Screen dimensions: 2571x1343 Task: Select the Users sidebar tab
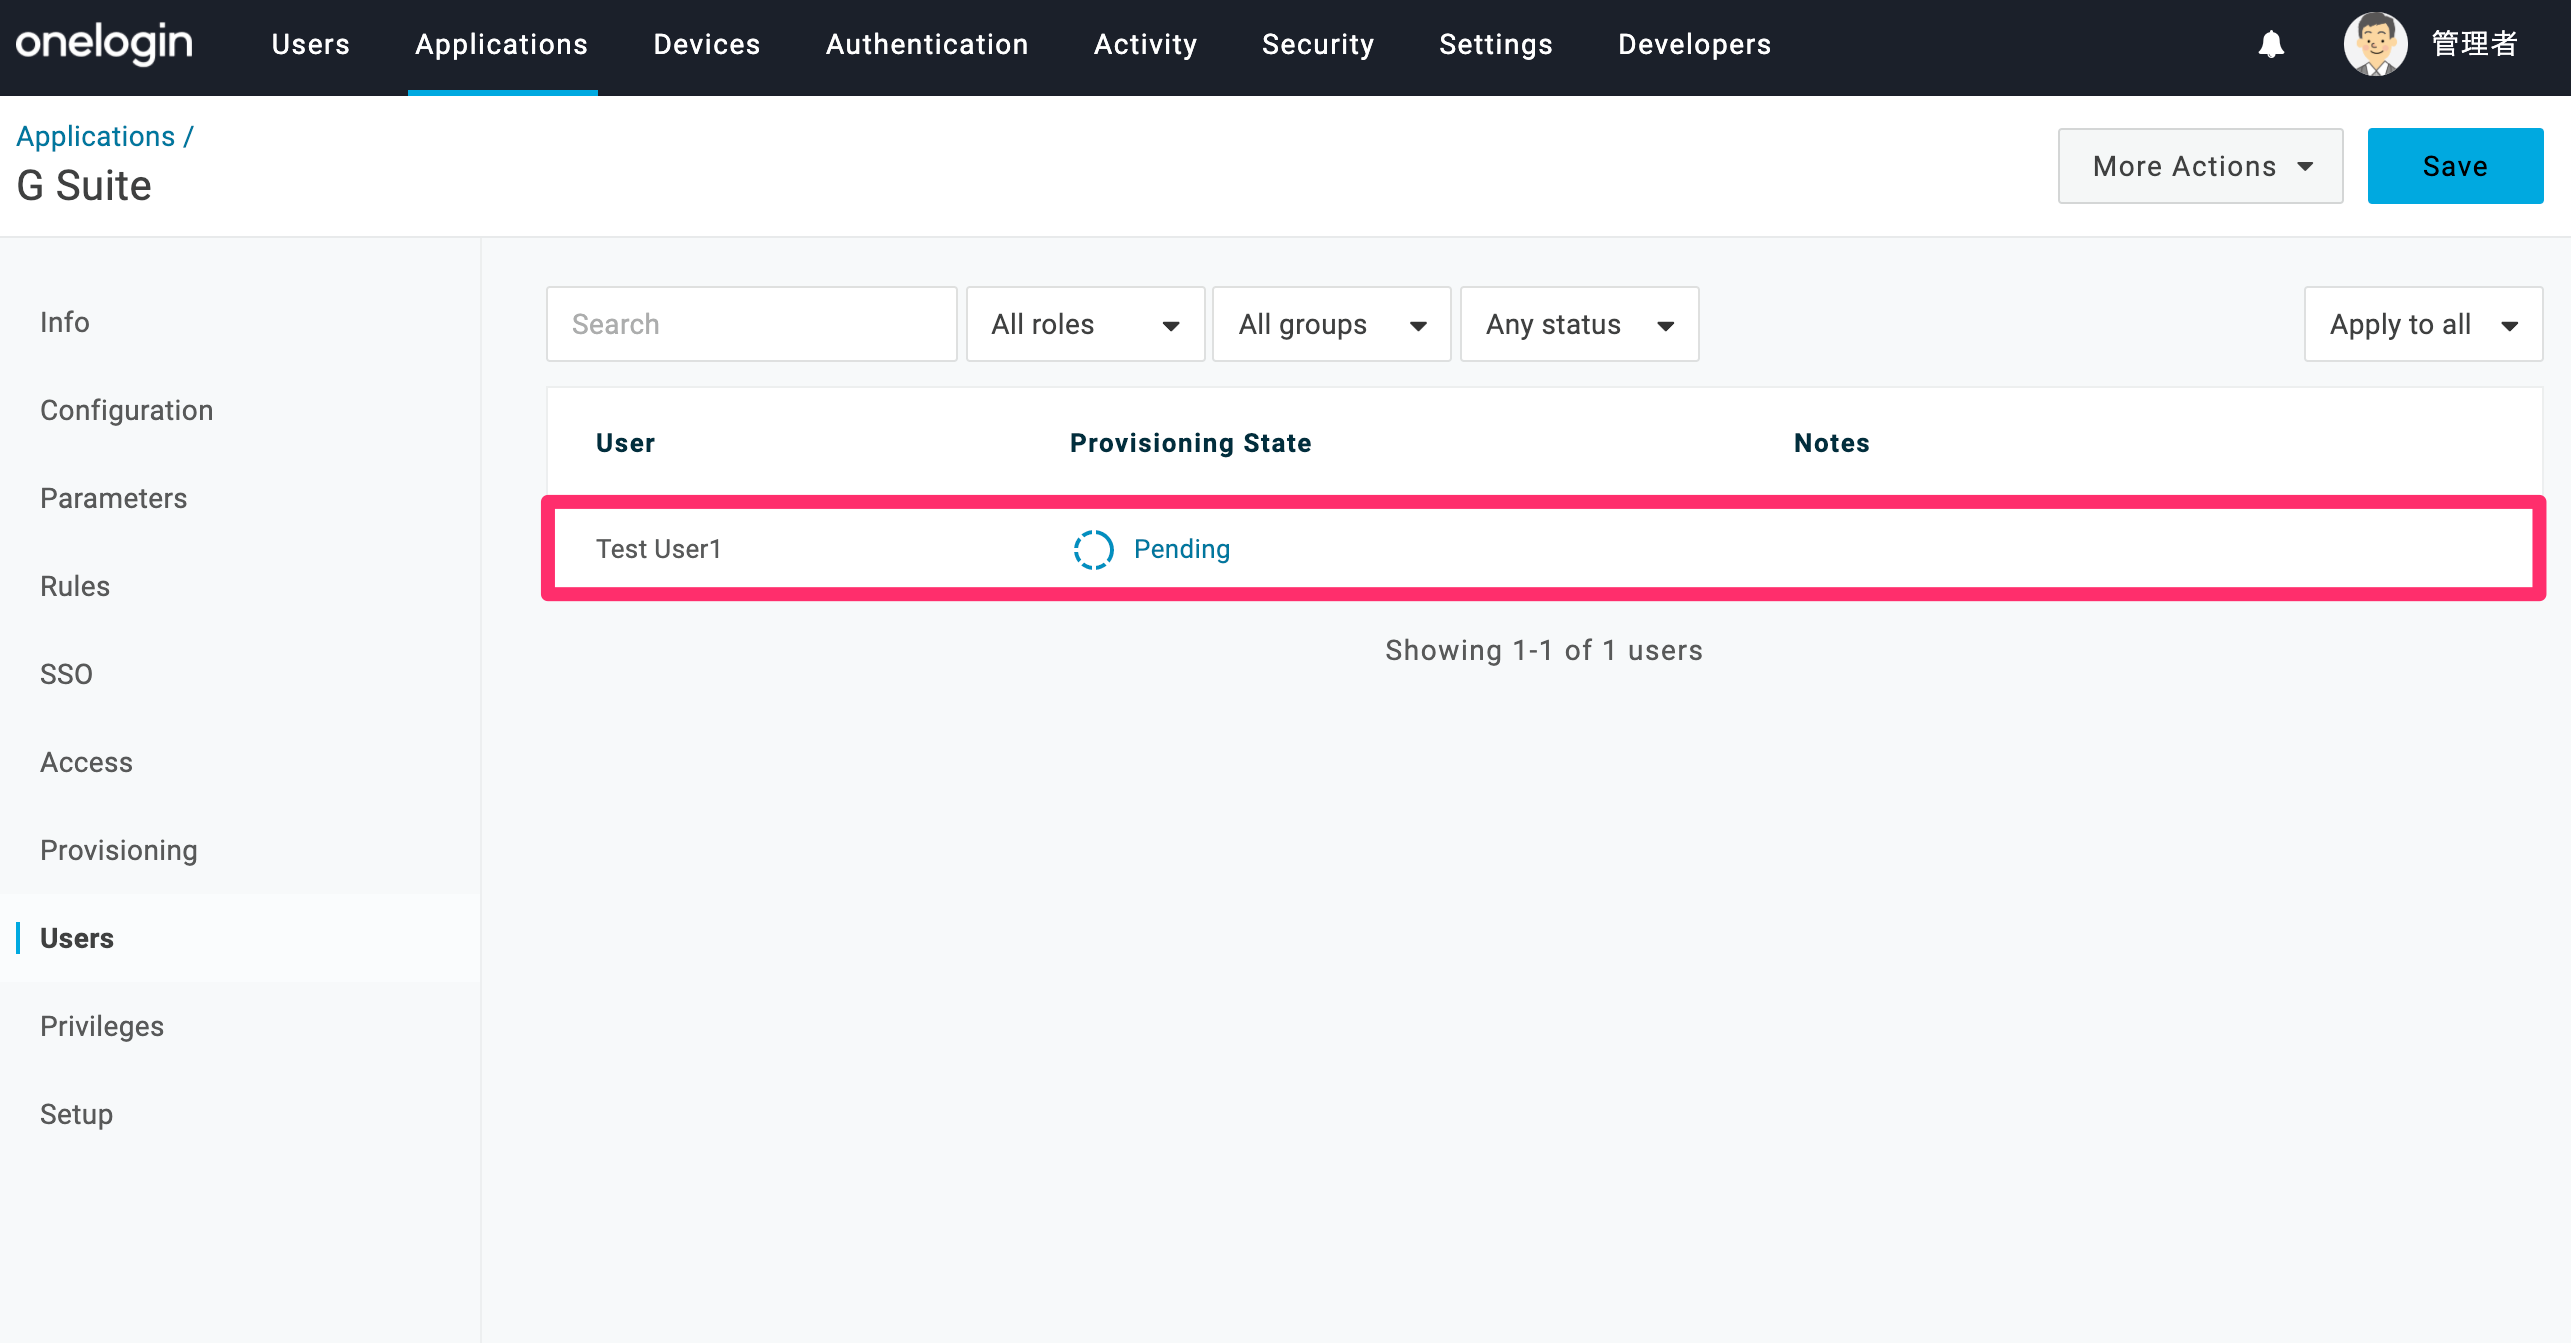tap(77, 938)
